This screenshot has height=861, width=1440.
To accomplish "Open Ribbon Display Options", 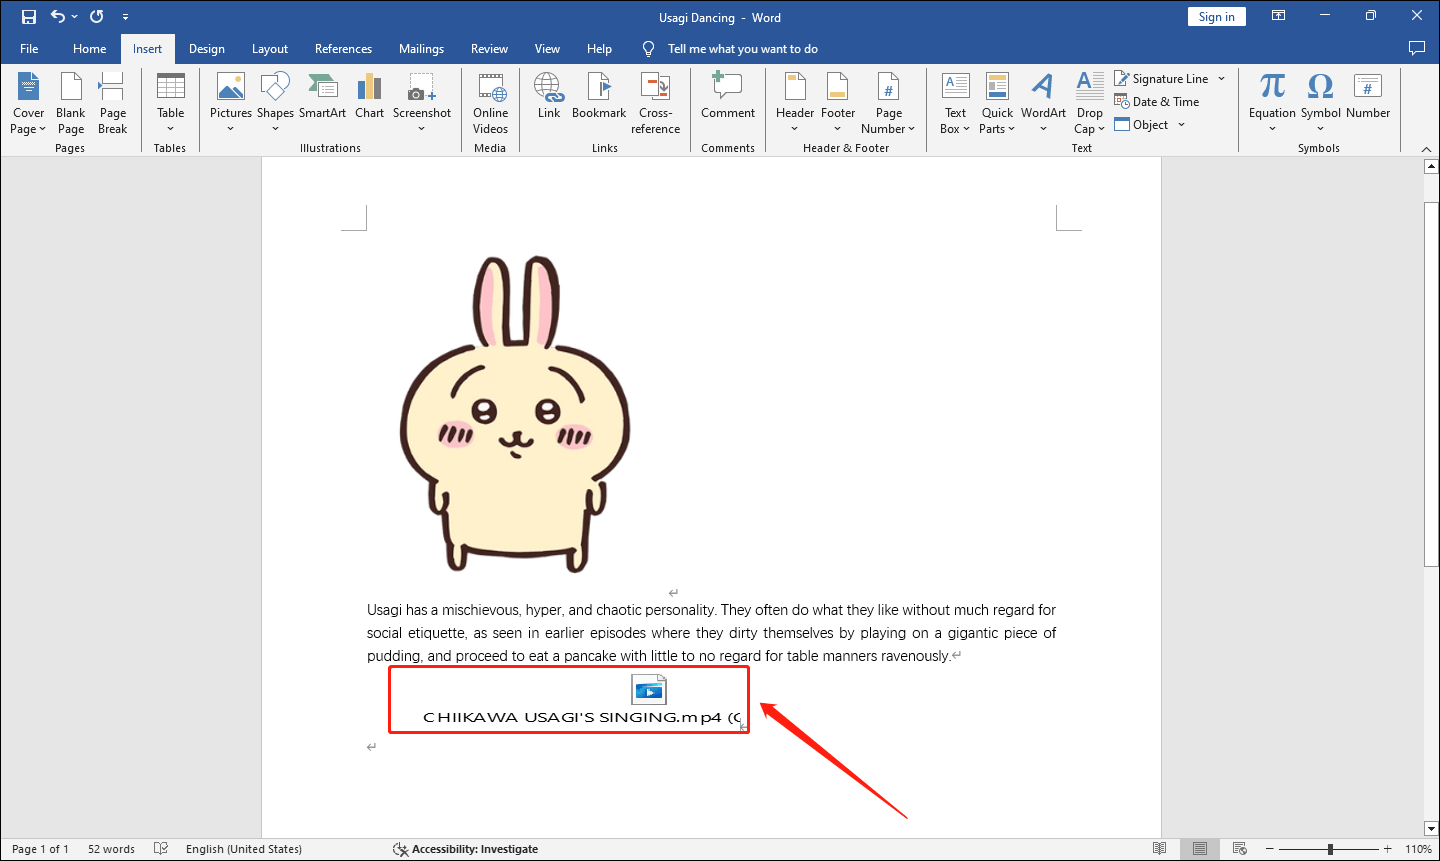I will click(1279, 16).
